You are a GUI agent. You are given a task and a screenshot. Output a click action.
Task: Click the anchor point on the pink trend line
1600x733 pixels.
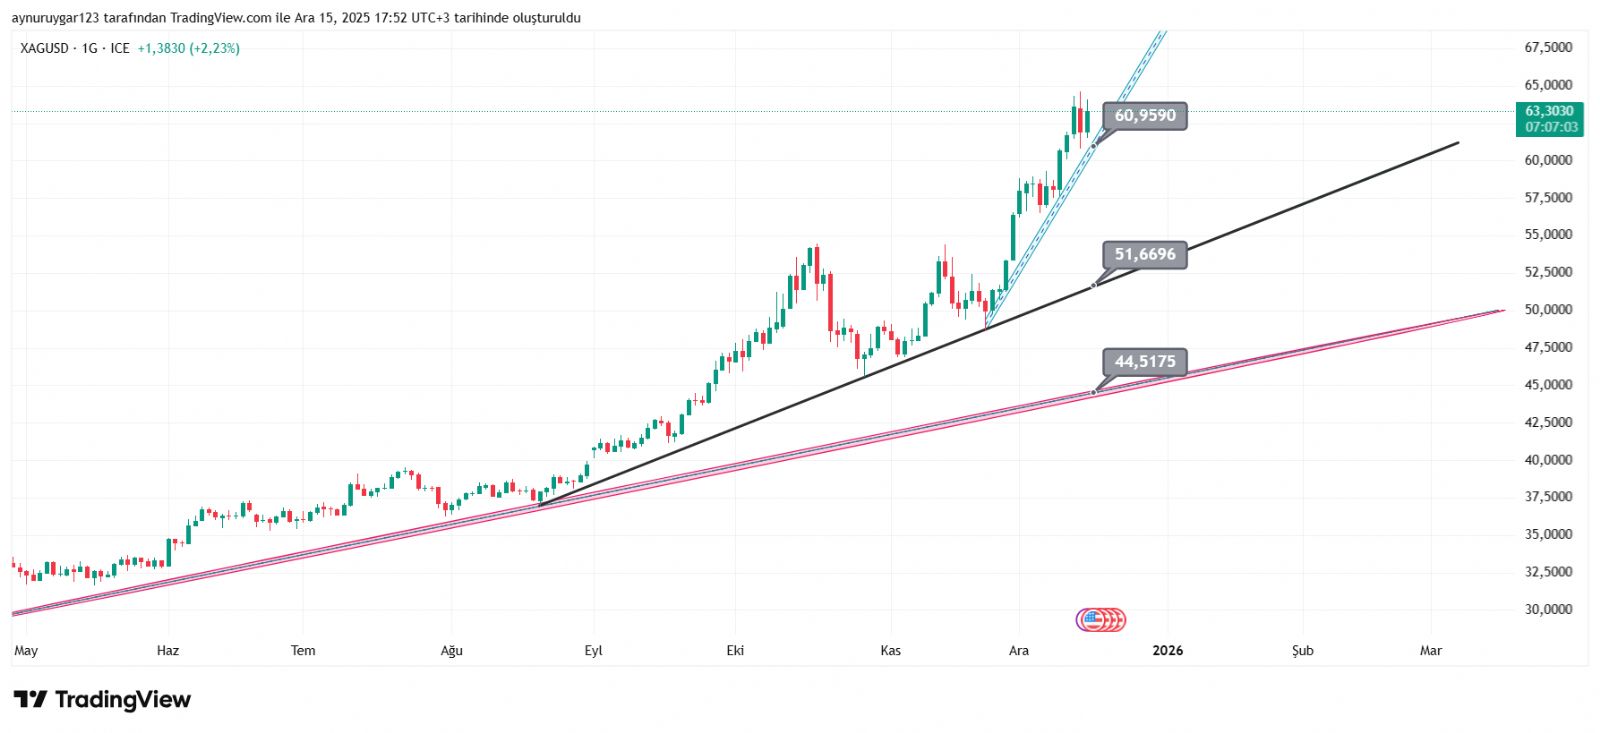[1093, 392]
